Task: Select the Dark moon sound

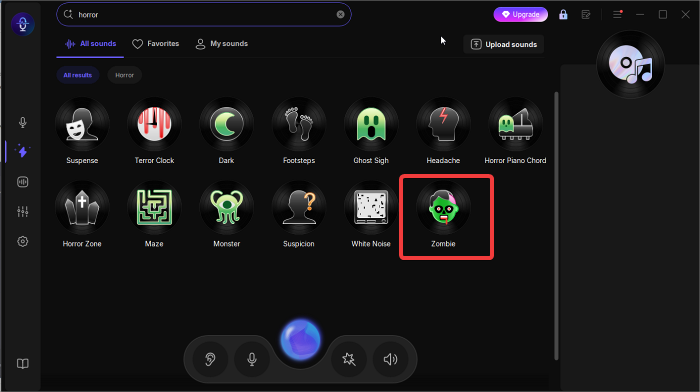Action: pyautogui.click(x=226, y=124)
